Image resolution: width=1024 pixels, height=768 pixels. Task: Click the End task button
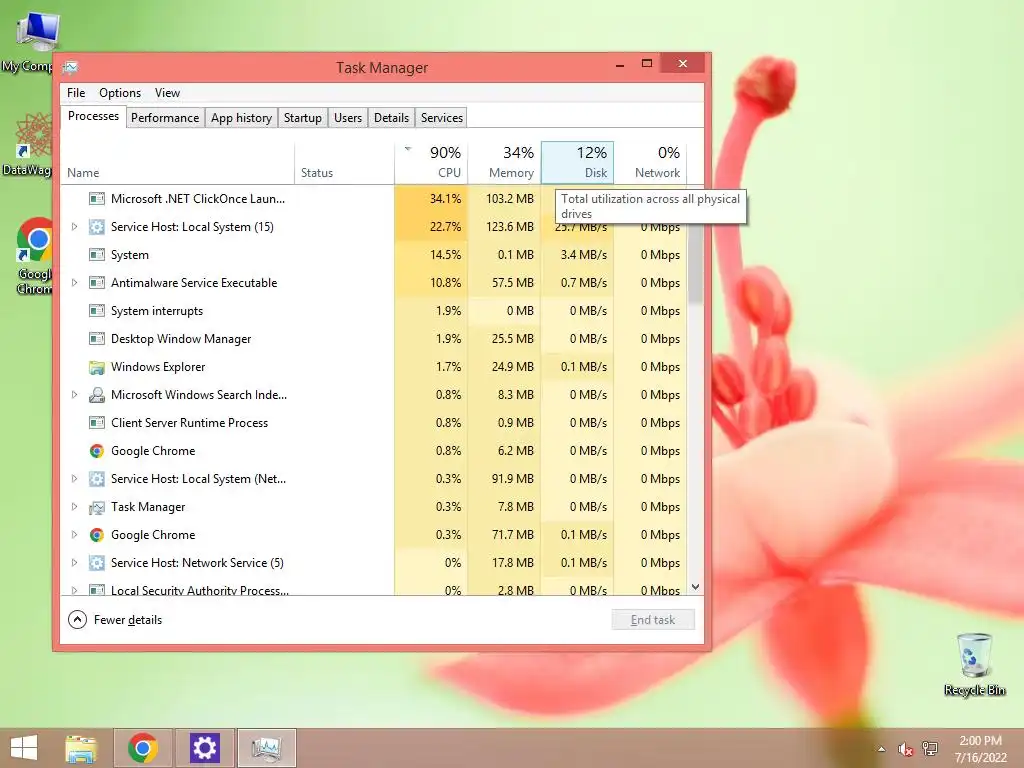(x=653, y=620)
